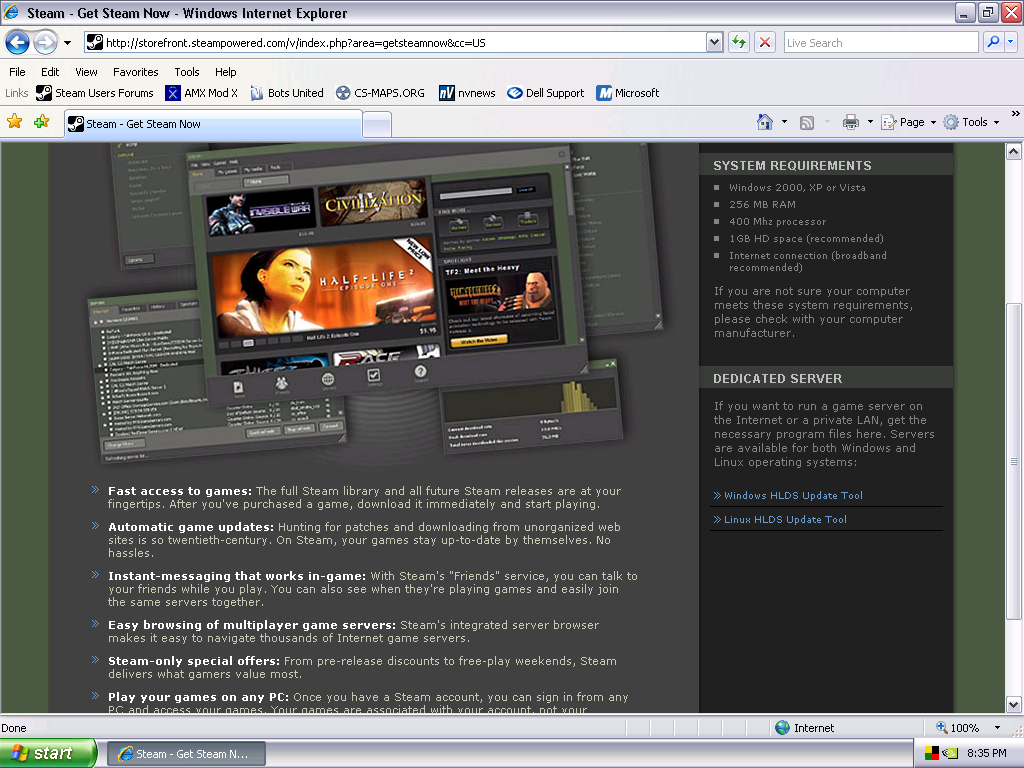Click the DEDICATED SERVER heading
1024x768 pixels.
777,379
